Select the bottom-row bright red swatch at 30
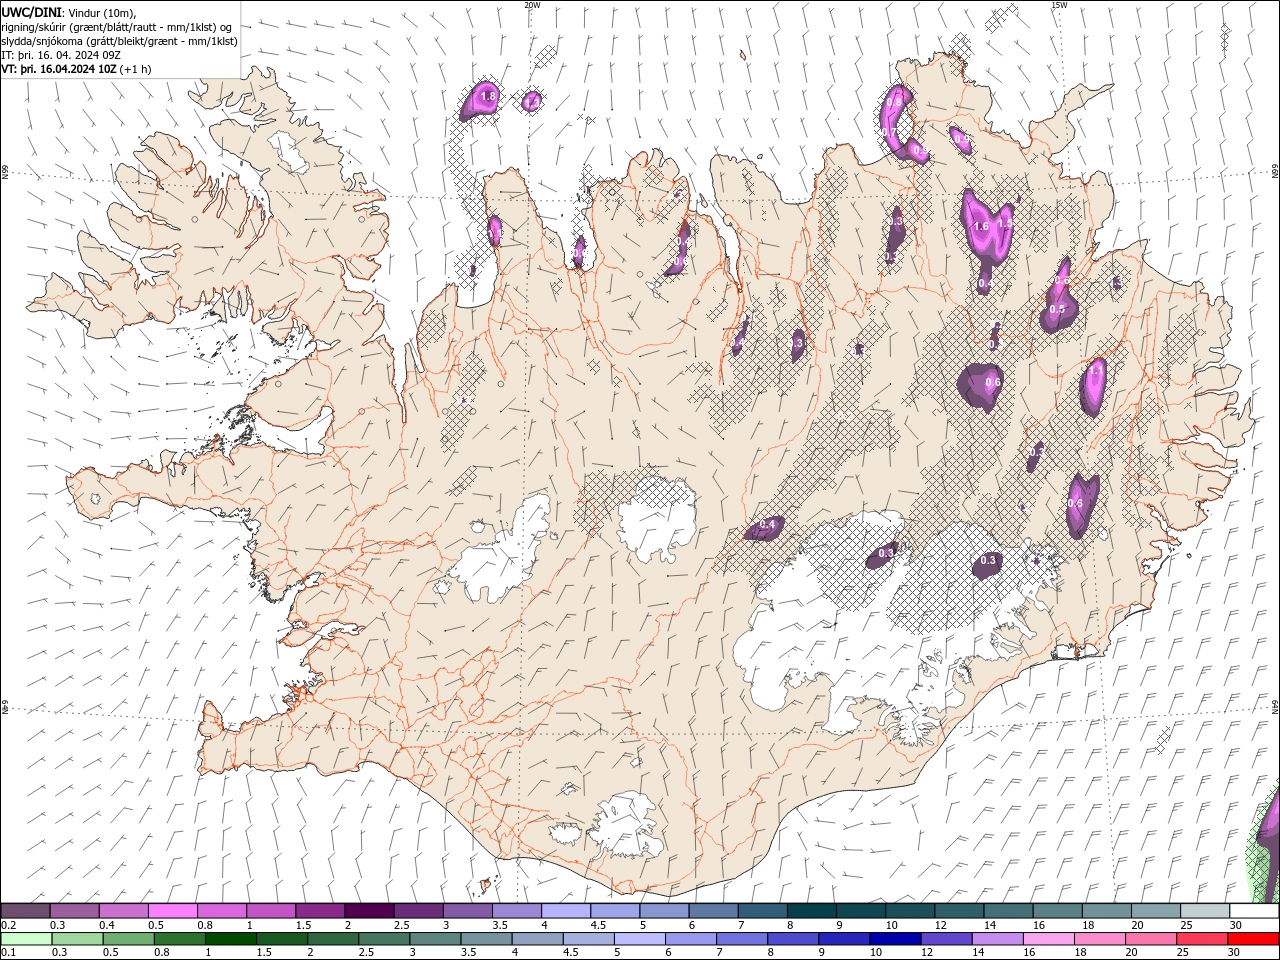1280x960 pixels. coord(1253,939)
